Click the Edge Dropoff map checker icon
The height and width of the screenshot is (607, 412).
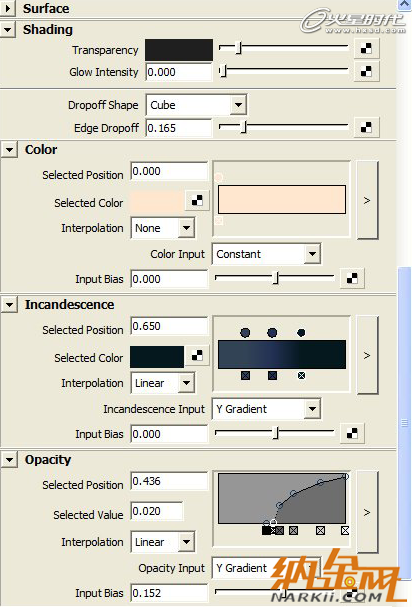tap(366, 127)
